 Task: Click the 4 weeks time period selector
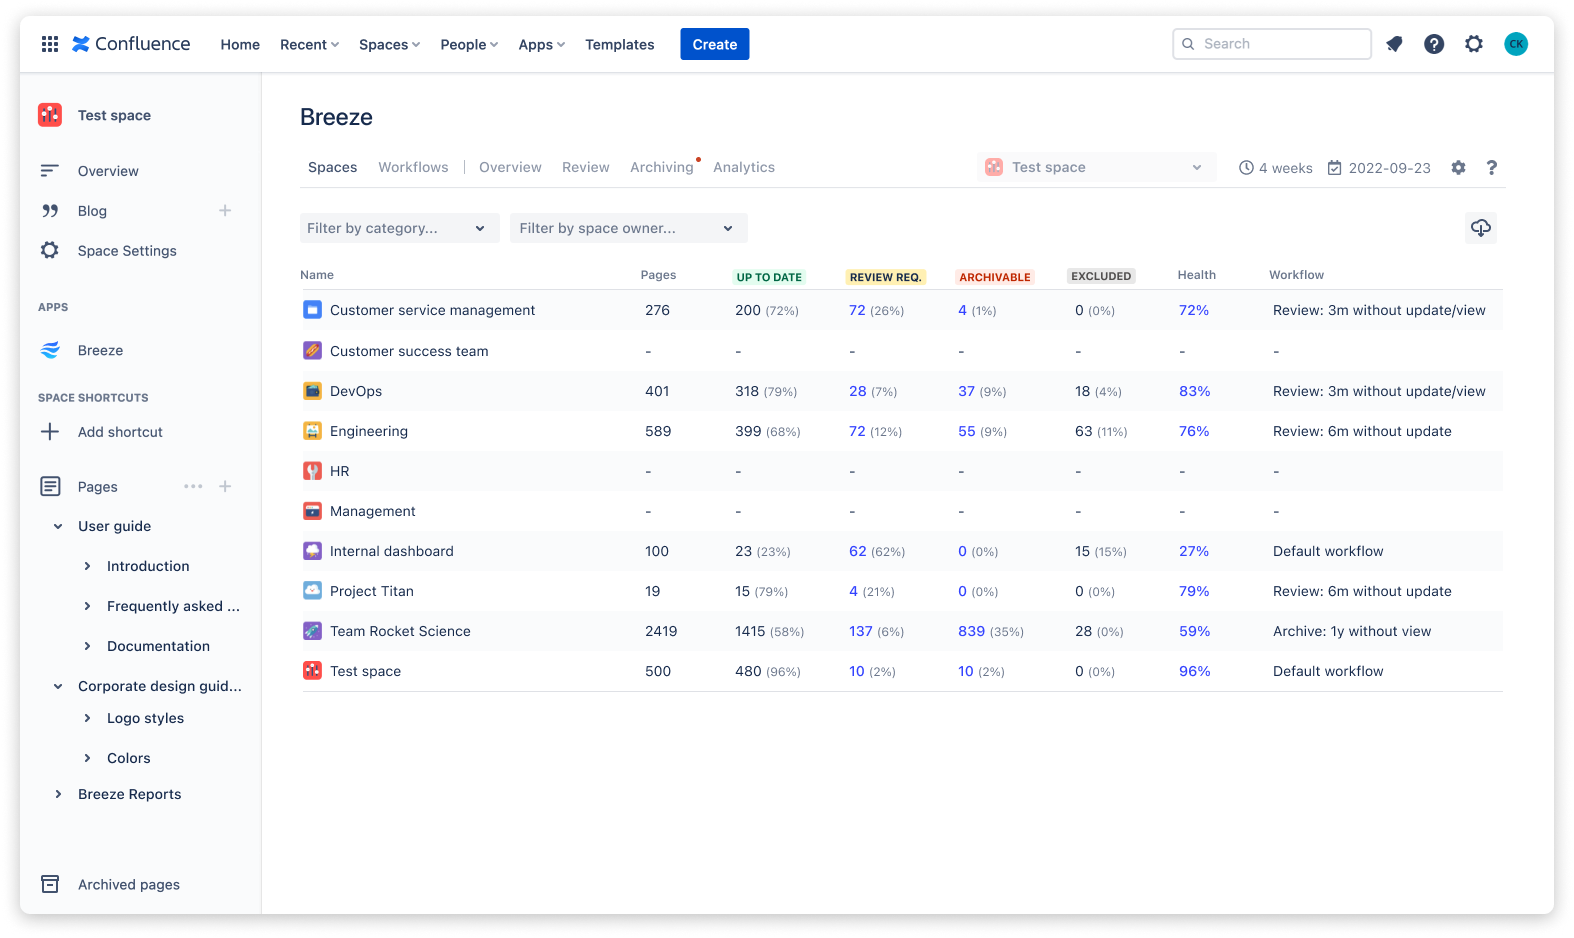pos(1276,168)
